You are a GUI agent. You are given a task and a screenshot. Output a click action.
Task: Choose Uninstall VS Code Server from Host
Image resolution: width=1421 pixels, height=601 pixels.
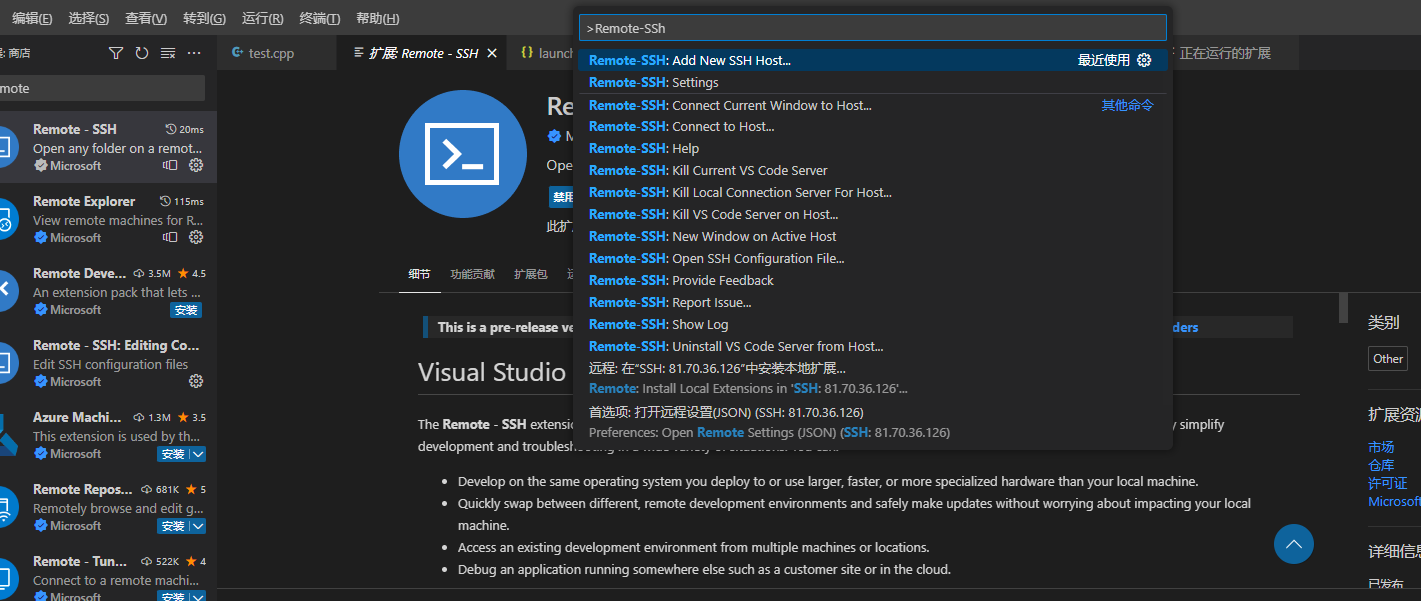(x=872, y=346)
